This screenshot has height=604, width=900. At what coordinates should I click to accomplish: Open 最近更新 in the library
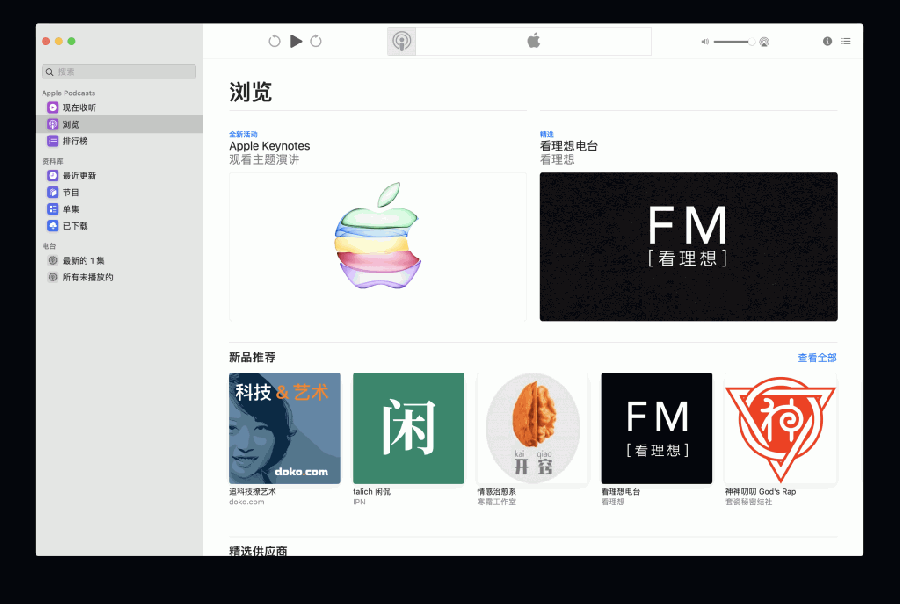[119, 175]
